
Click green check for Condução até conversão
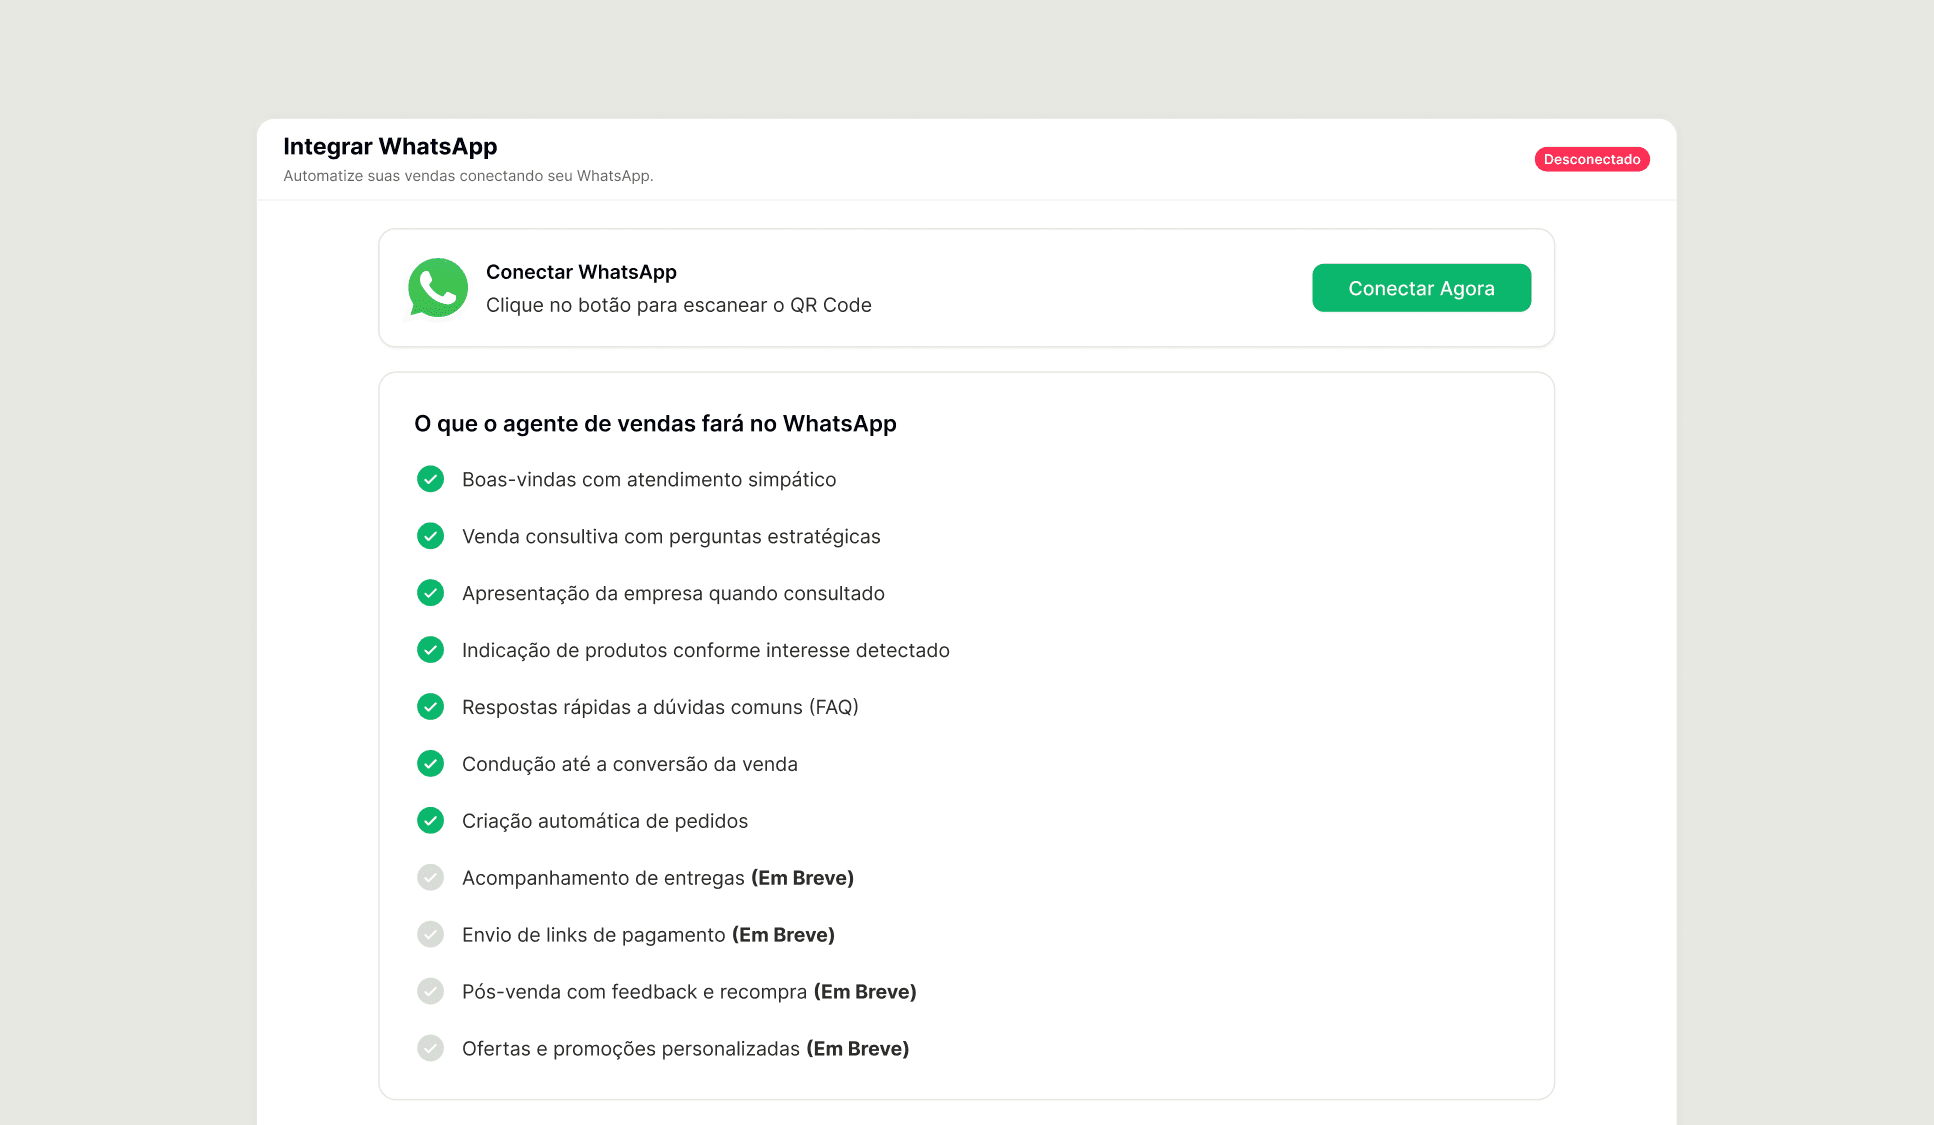pyautogui.click(x=430, y=764)
